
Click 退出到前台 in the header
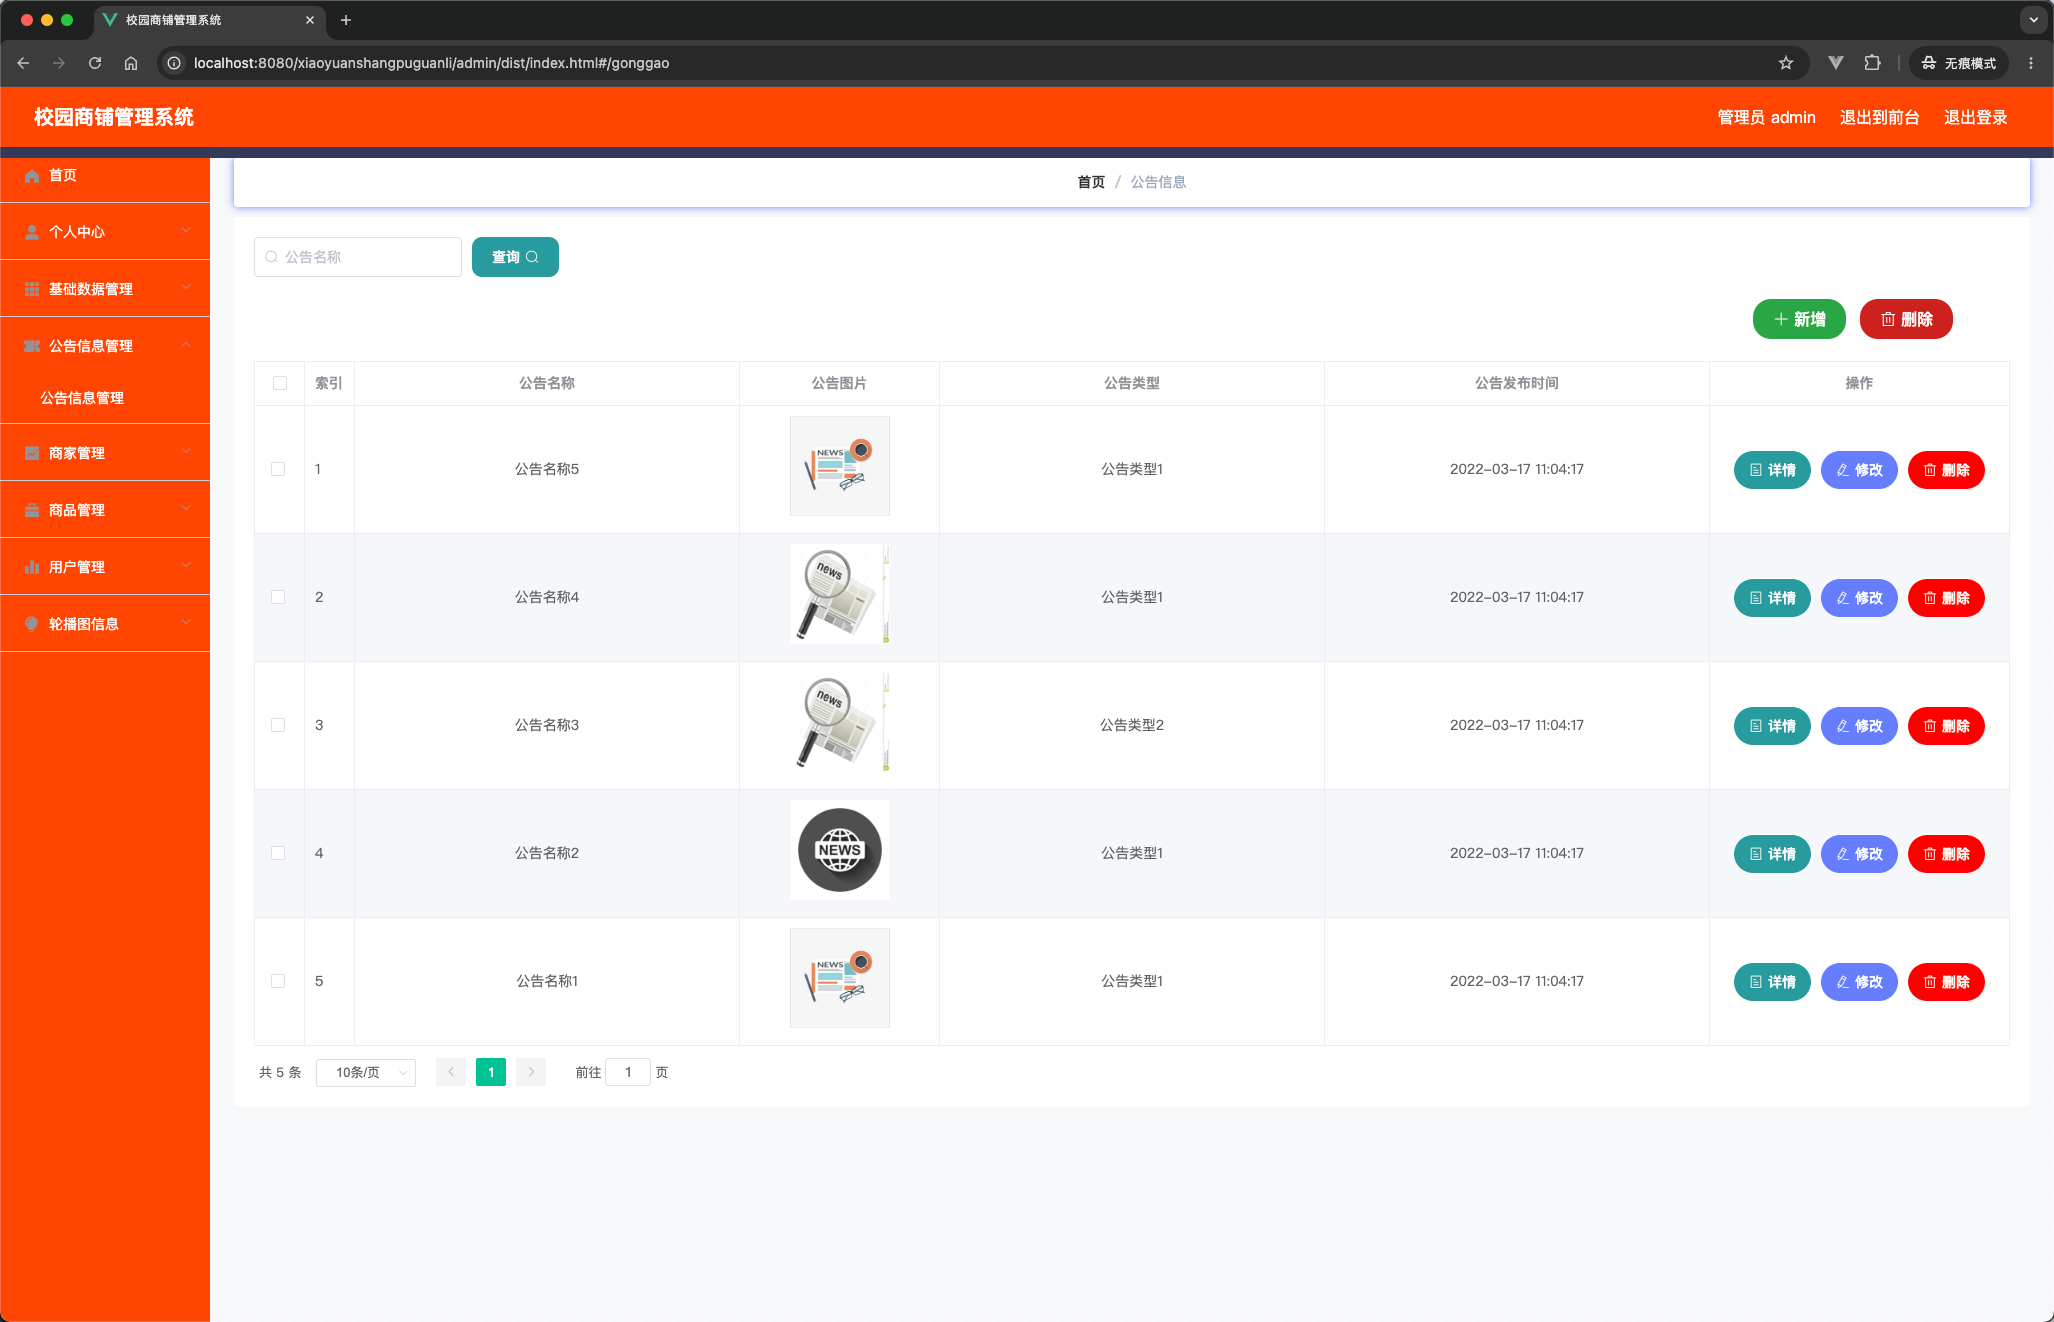point(1880,117)
